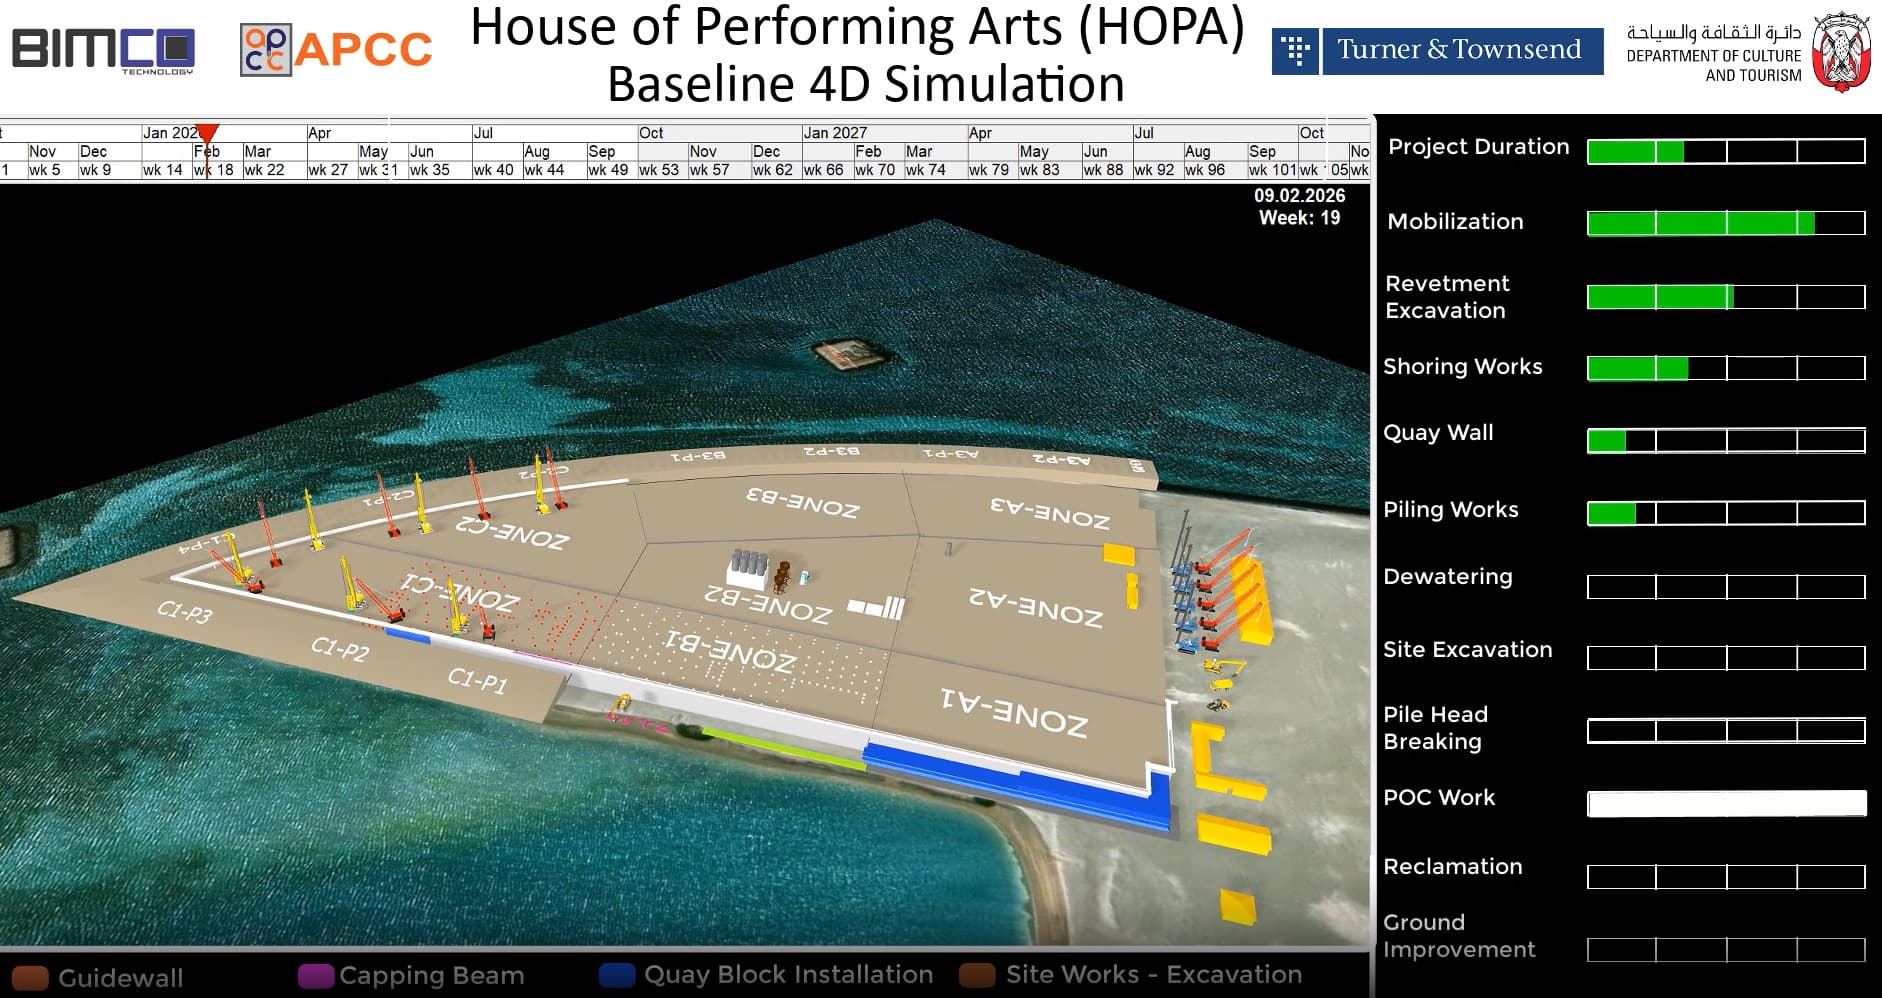The width and height of the screenshot is (1882, 998).
Task: Click the grey silo cluster in ZONE-B2
Action: [x=747, y=568]
